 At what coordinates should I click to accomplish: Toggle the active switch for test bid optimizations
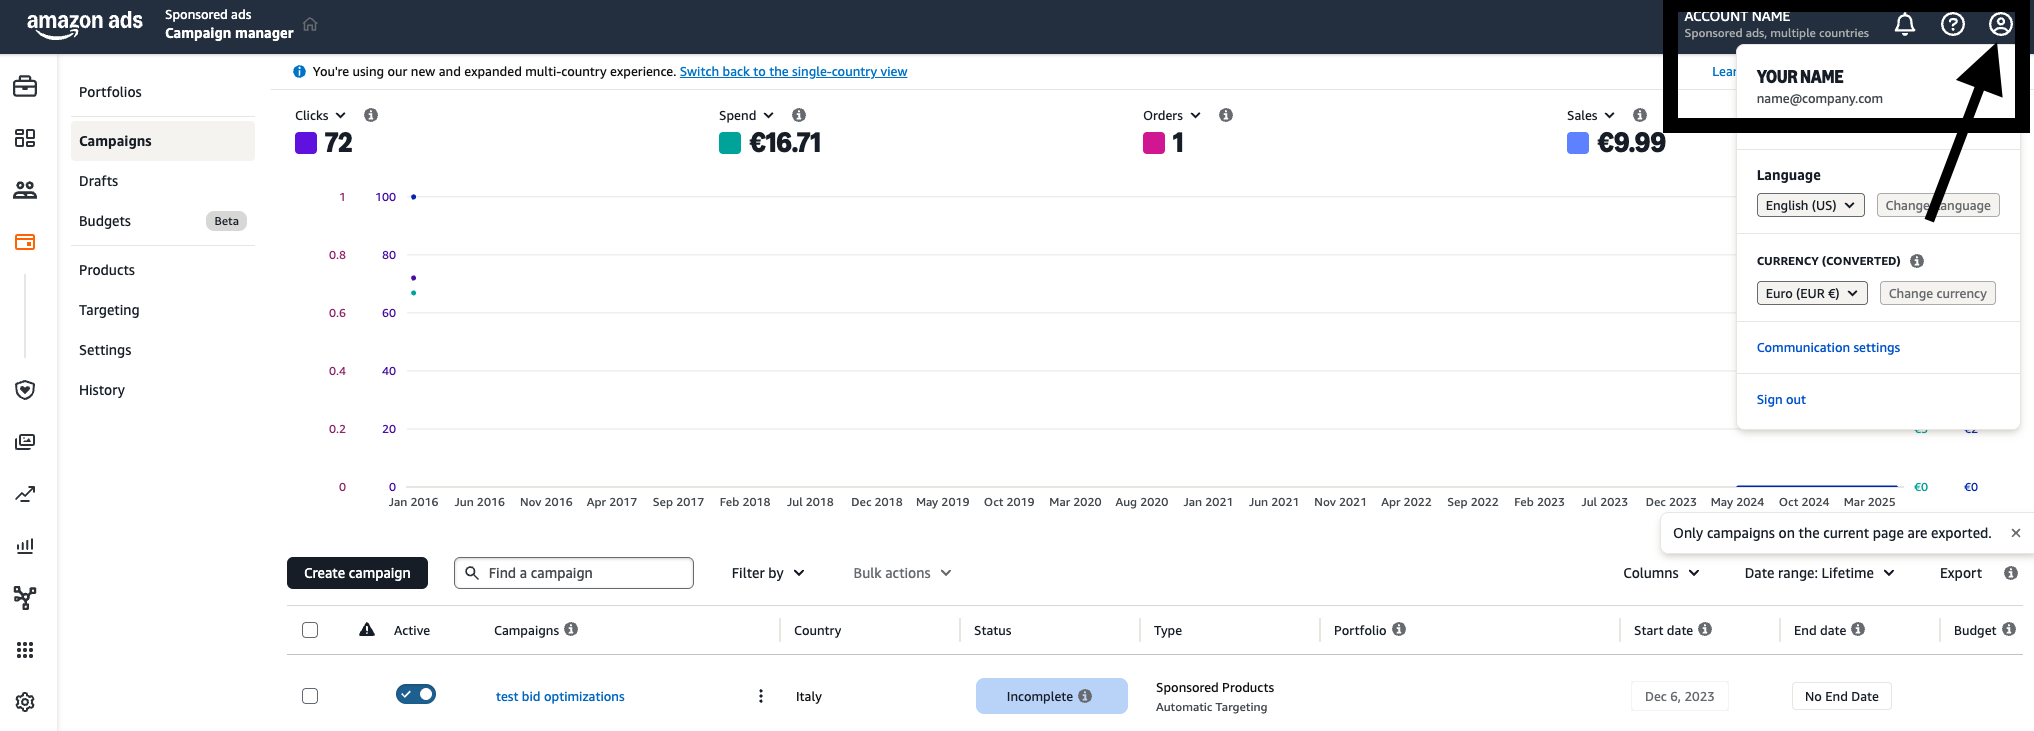coord(416,694)
